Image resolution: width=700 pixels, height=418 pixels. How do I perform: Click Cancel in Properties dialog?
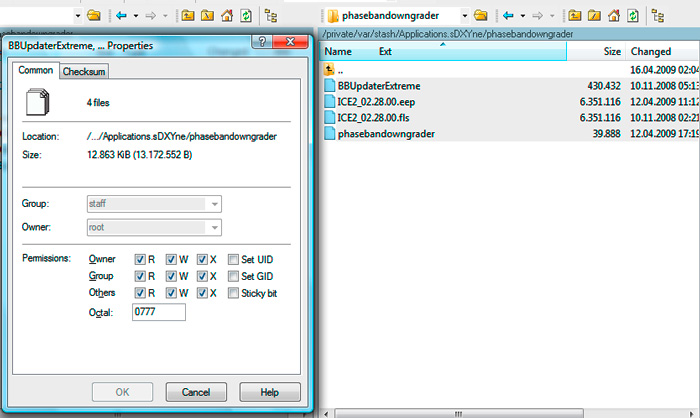coord(196,392)
